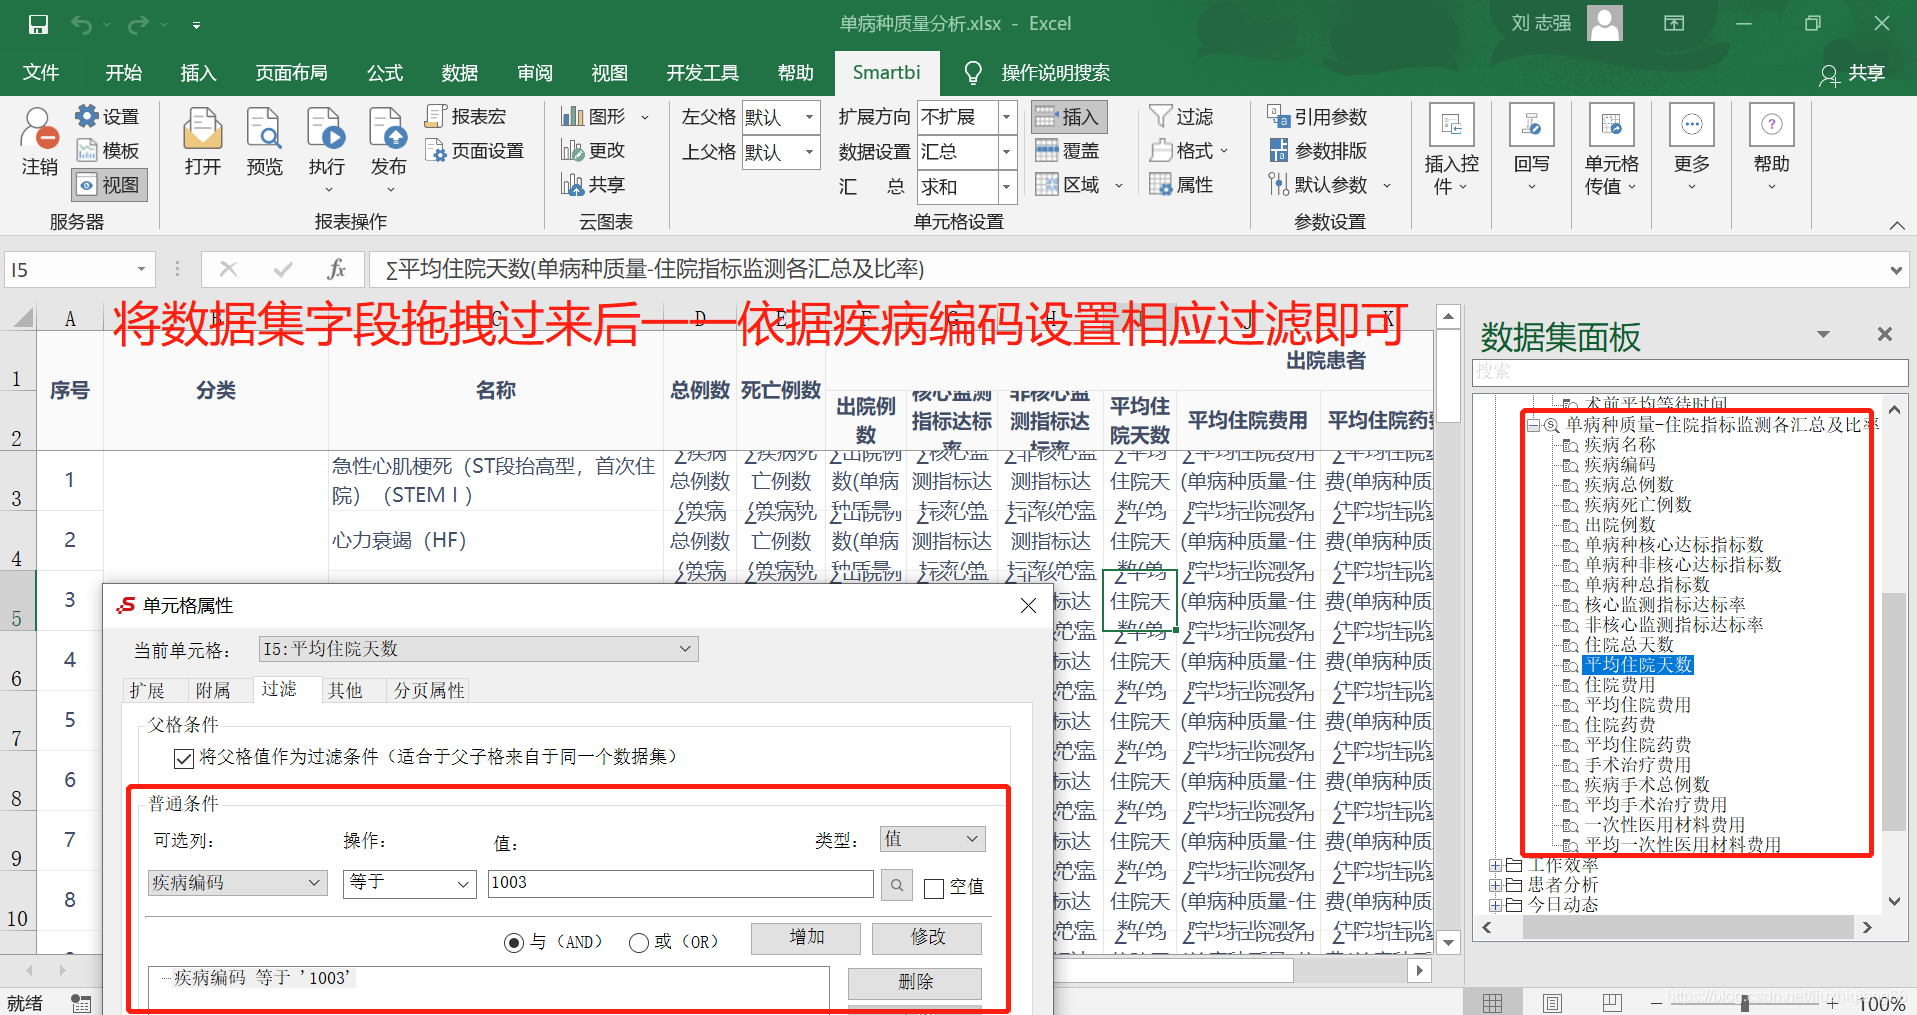The width and height of the screenshot is (1917, 1015).
Task: Open the 可选列 疾病编码 dropdown
Action: pyautogui.click(x=238, y=883)
